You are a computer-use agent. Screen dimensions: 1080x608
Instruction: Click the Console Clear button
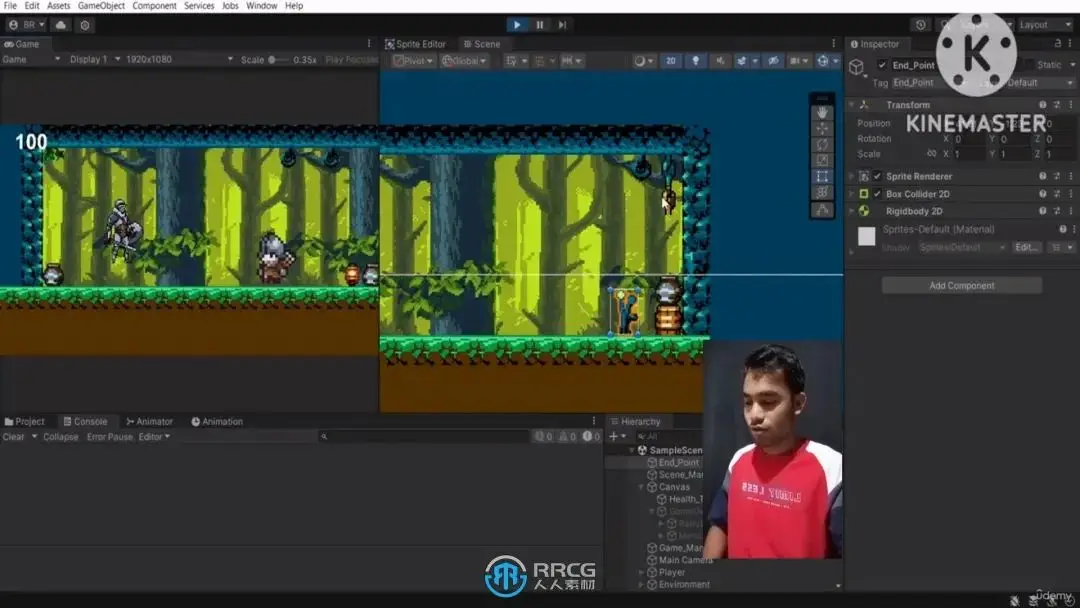13,437
